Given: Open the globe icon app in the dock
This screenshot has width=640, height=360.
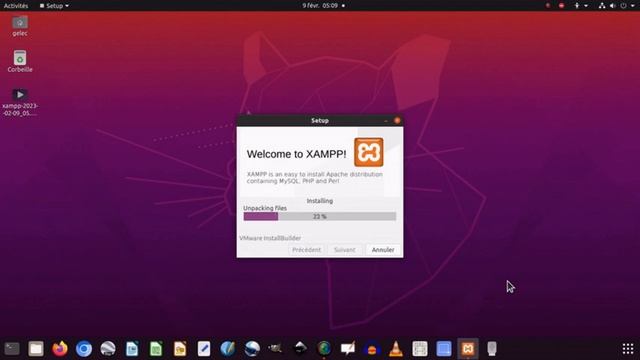Looking at the screenshot, I should tap(324, 349).
